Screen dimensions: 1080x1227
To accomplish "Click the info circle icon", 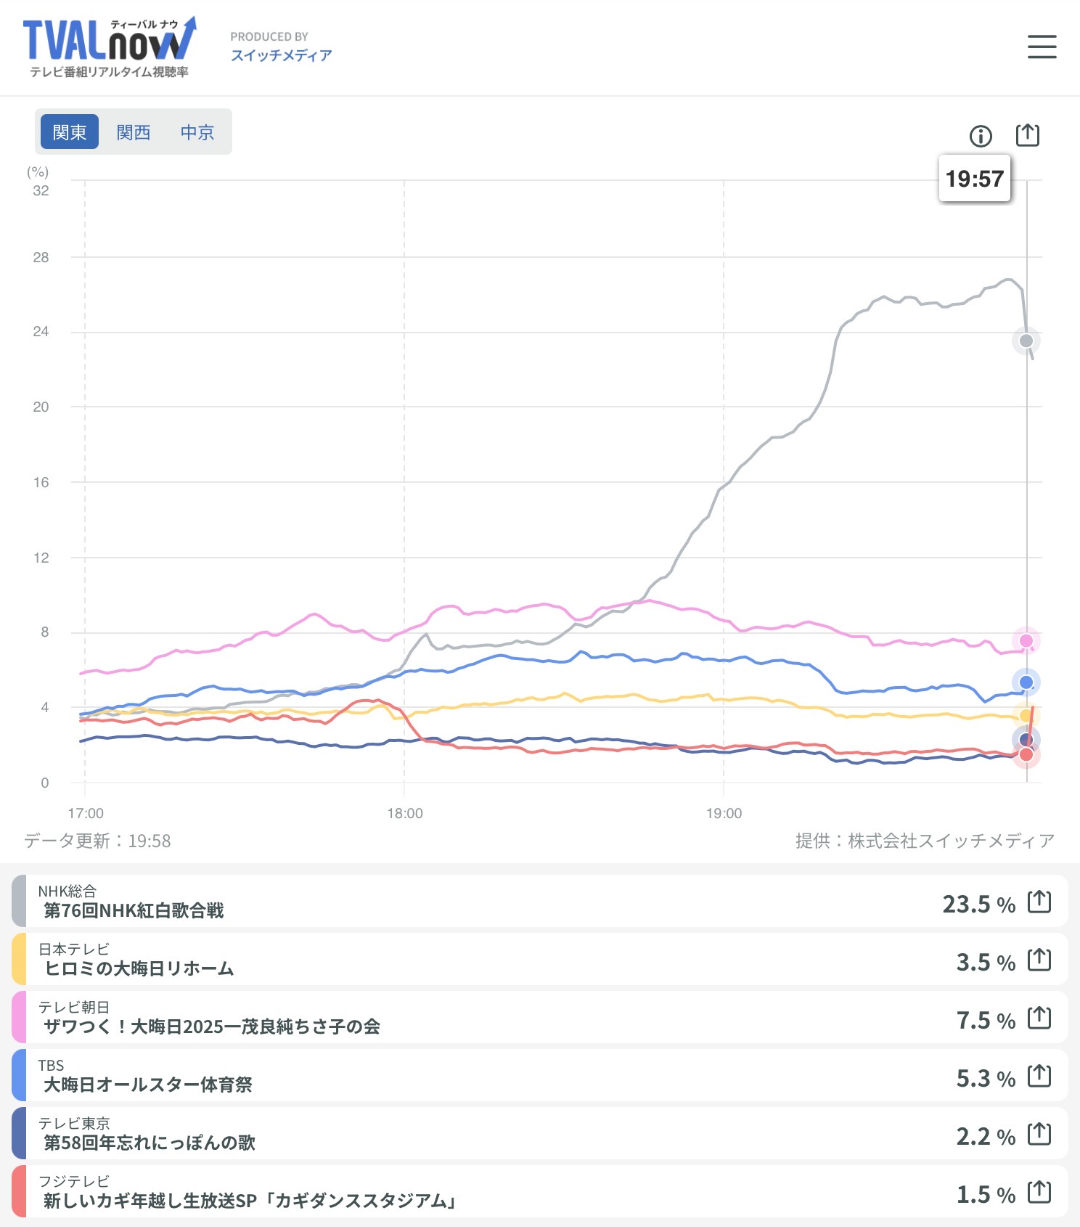I will coord(980,136).
